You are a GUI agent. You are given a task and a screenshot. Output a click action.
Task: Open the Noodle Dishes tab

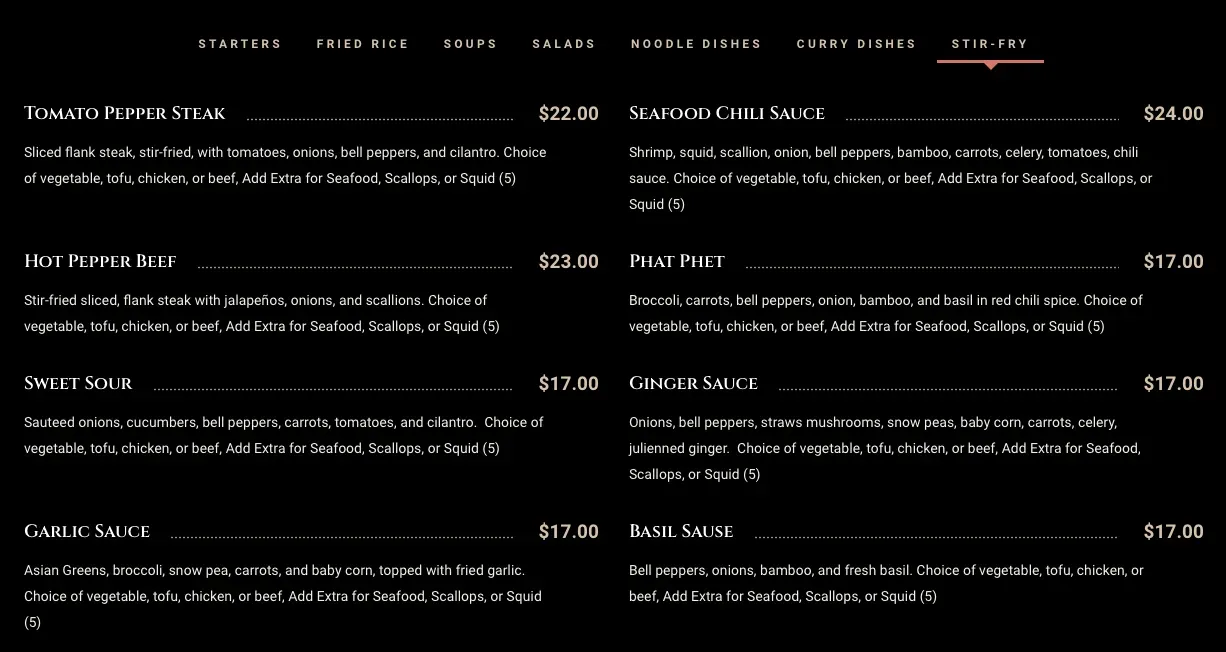coord(696,44)
